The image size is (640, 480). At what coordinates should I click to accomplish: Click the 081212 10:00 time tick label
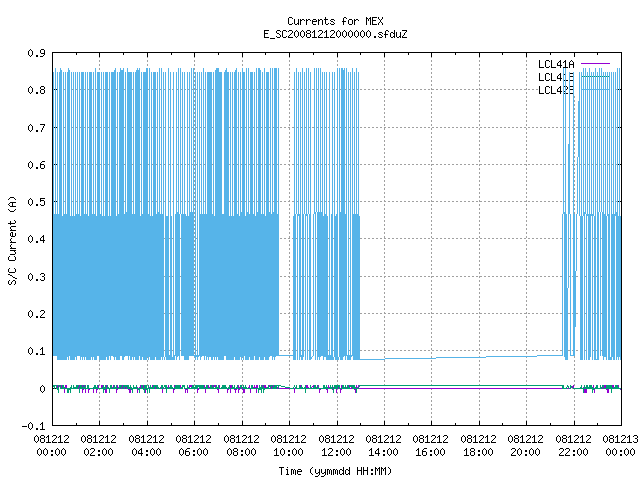288,446
